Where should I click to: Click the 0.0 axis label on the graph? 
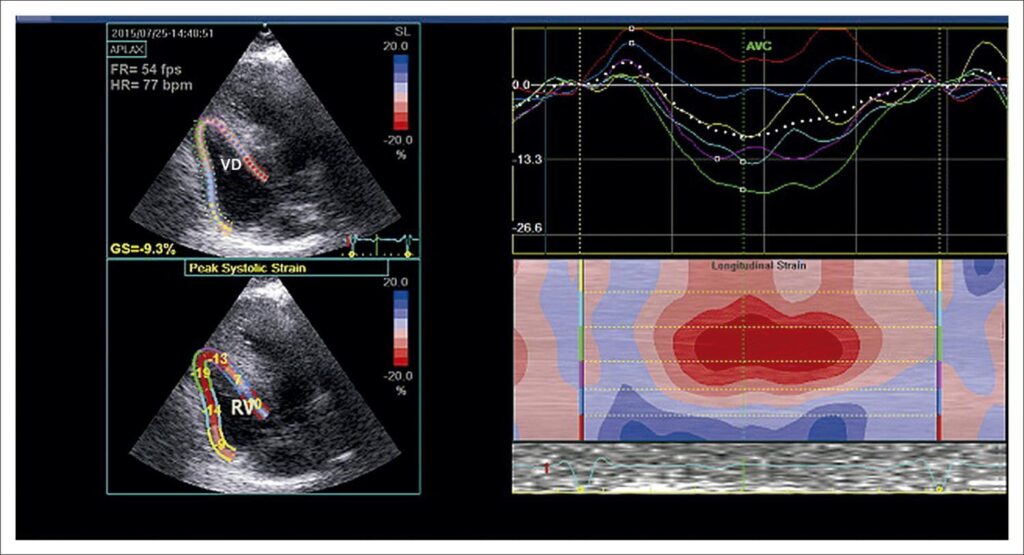(520, 85)
